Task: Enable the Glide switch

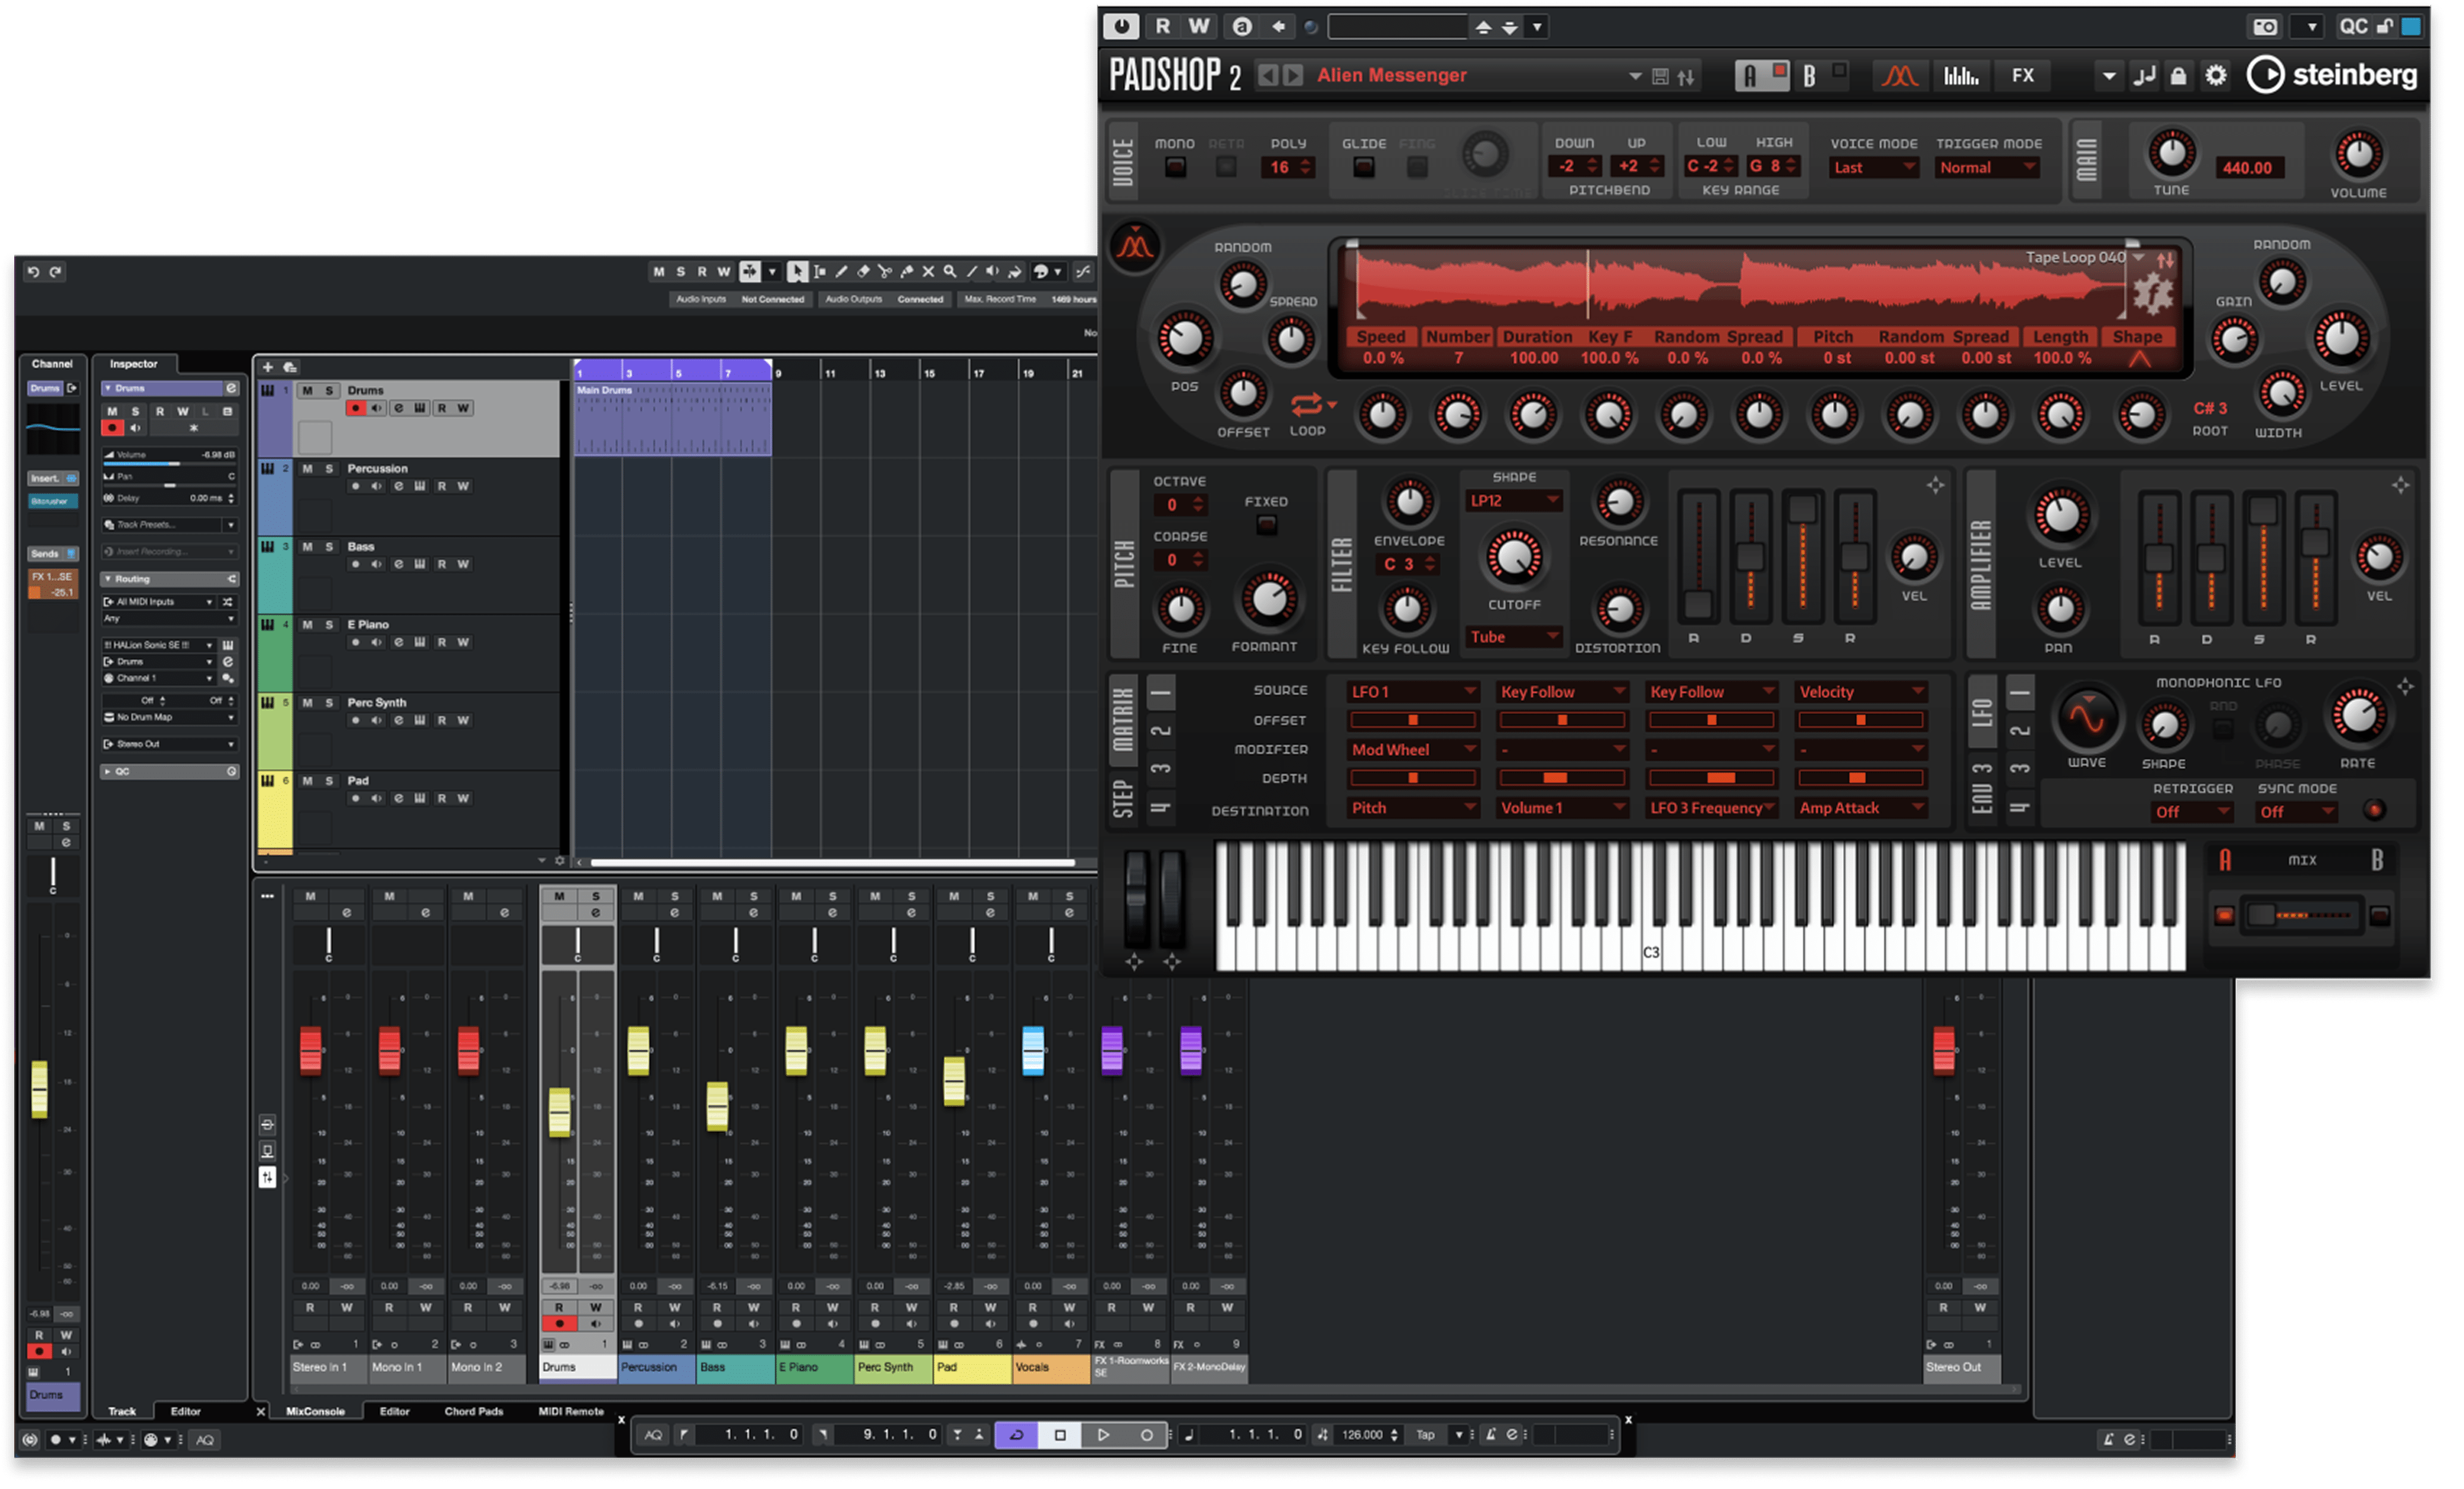Action: [1363, 168]
